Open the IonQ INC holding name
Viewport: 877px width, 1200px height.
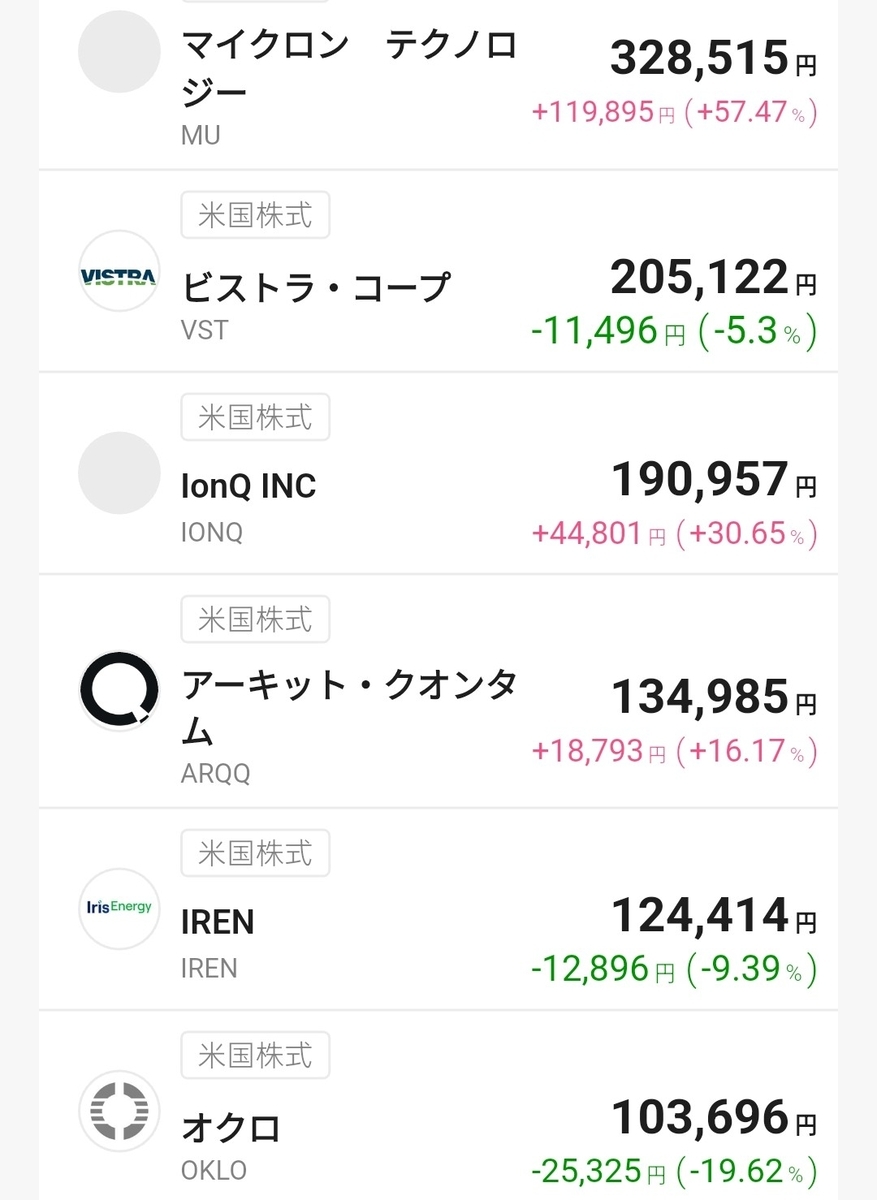click(248, 486)
